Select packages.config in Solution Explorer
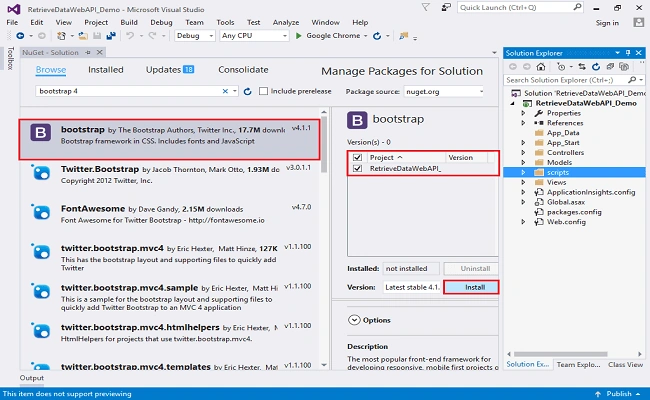This screenshot has height=400, width=650. (x=574, y=212)
